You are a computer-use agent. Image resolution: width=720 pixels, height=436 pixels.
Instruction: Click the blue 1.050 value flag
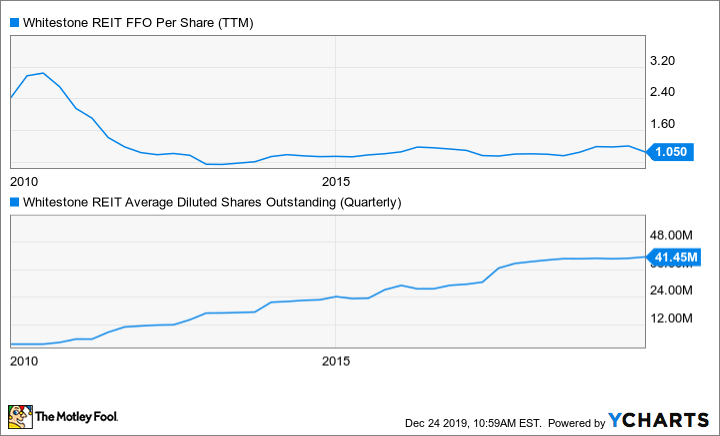677,152
